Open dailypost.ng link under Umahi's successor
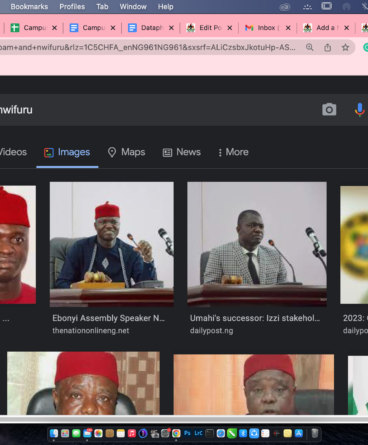This screenshot has width=368, height=445. [211, 331]
